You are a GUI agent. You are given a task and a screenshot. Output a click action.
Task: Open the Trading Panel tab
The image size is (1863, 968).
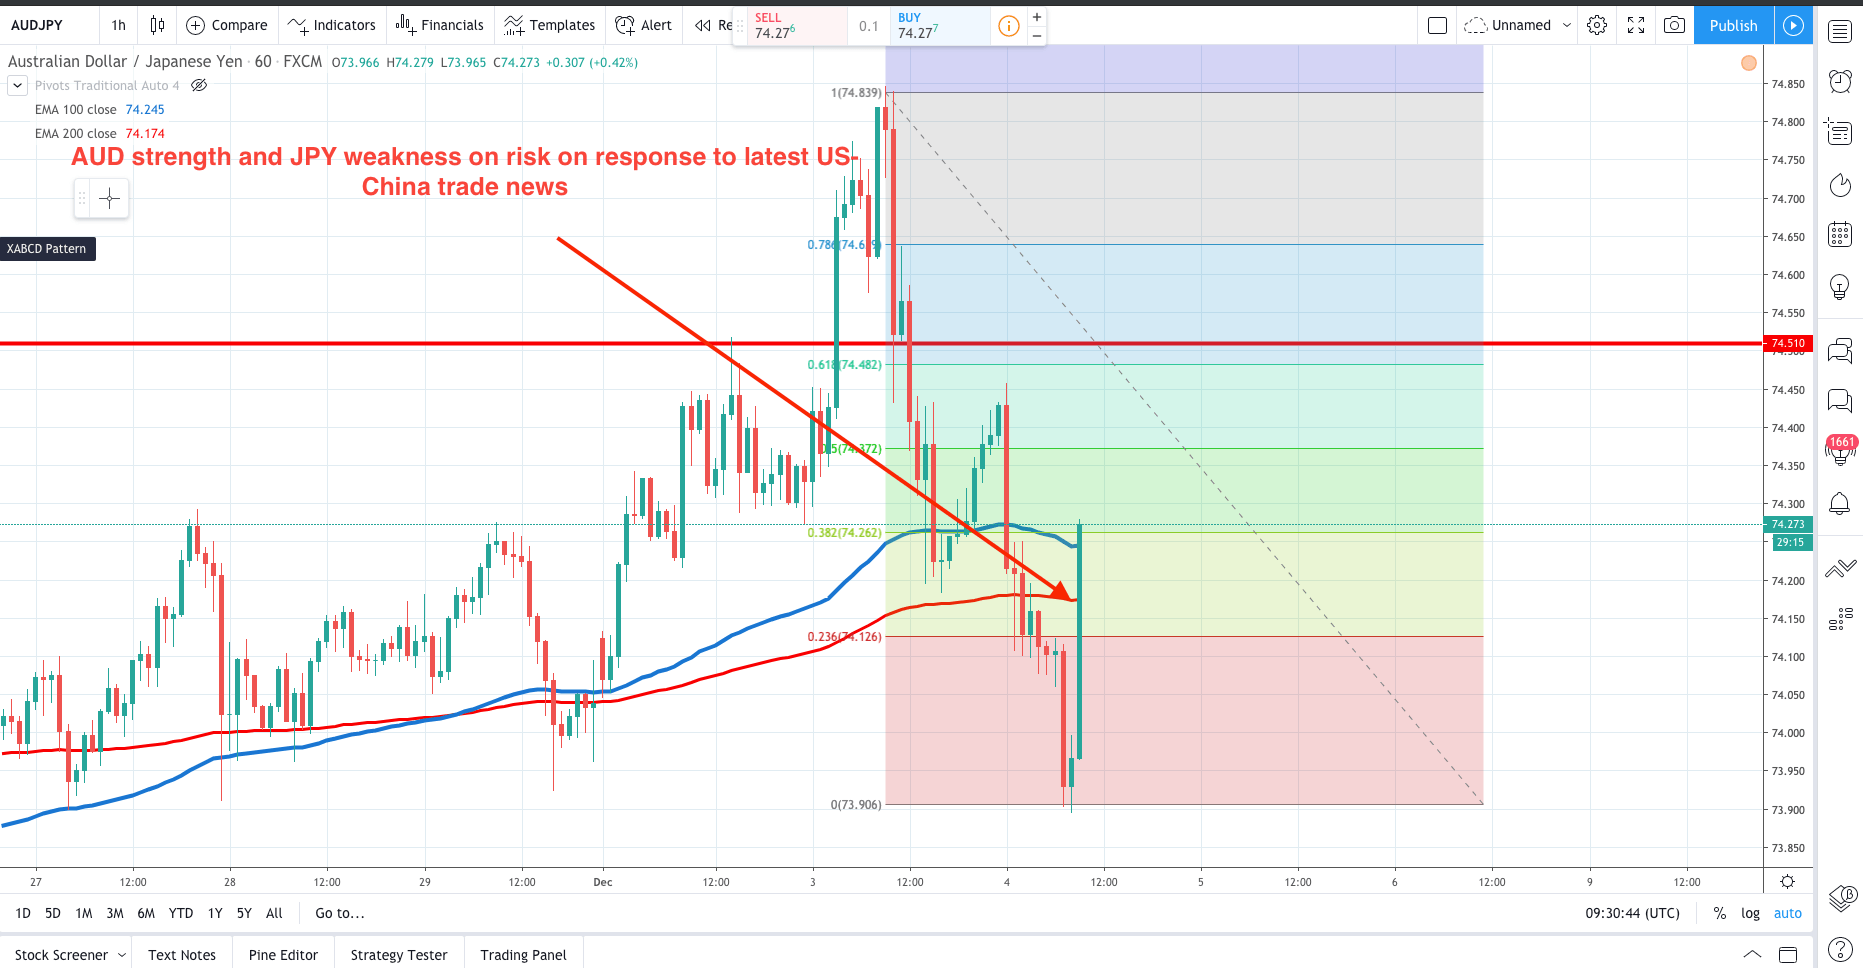[523, 955]
